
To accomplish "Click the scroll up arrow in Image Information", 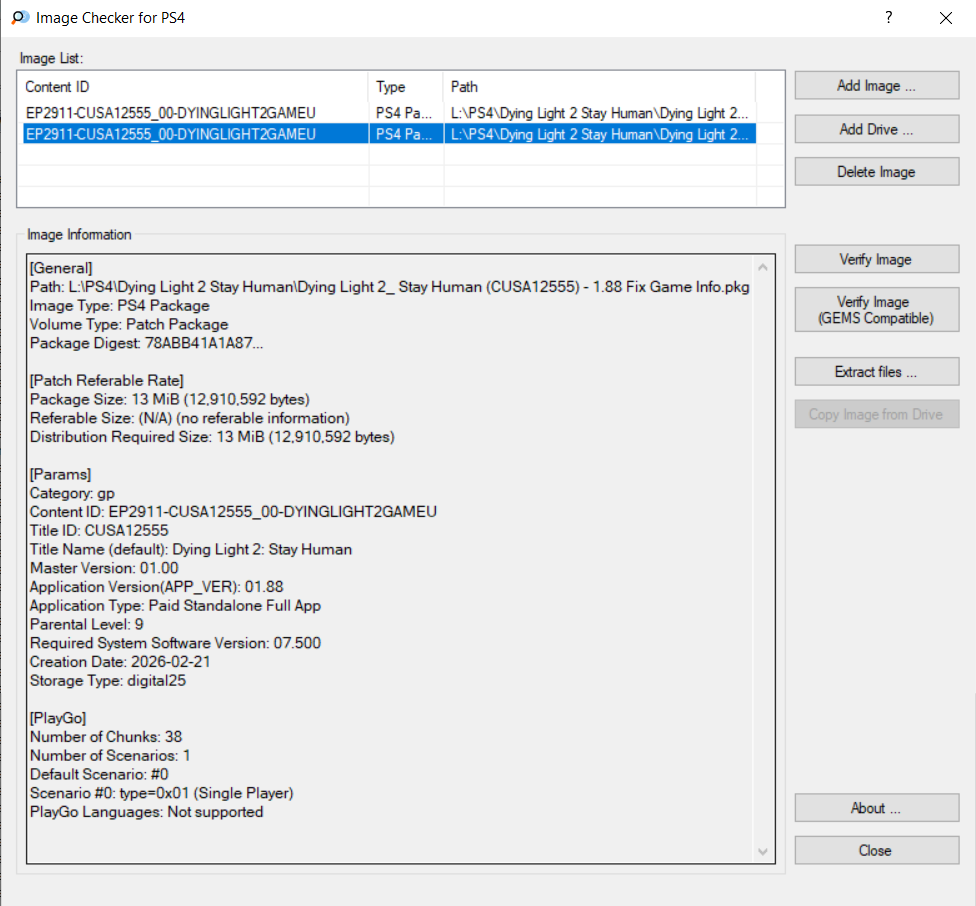I will 765,267.
